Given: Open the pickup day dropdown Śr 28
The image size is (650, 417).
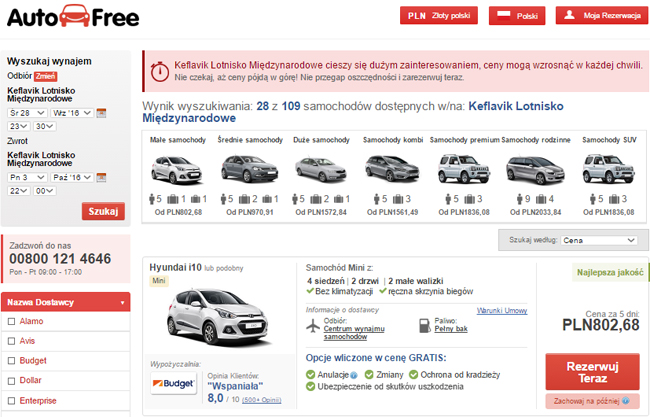Looking at the screenshot, I should click(x=27, y=113).
